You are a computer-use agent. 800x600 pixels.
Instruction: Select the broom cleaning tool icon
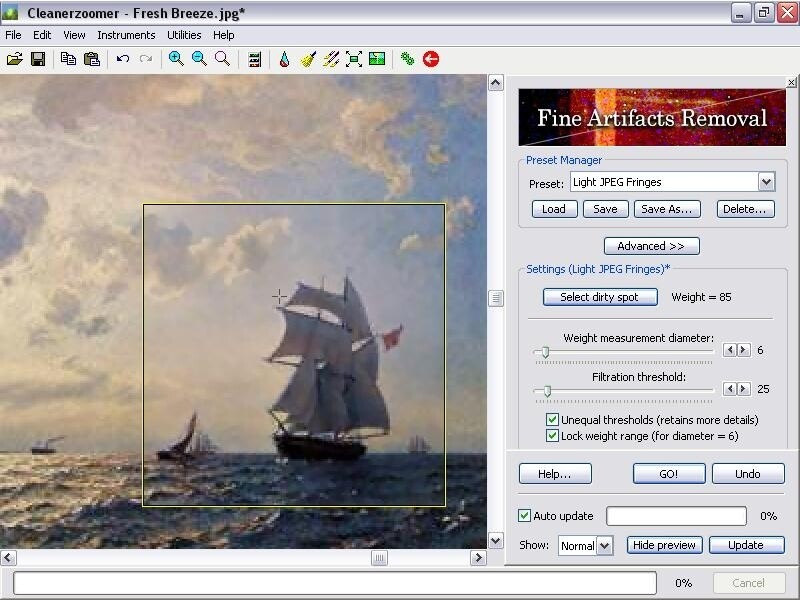[x=308, y=59]
